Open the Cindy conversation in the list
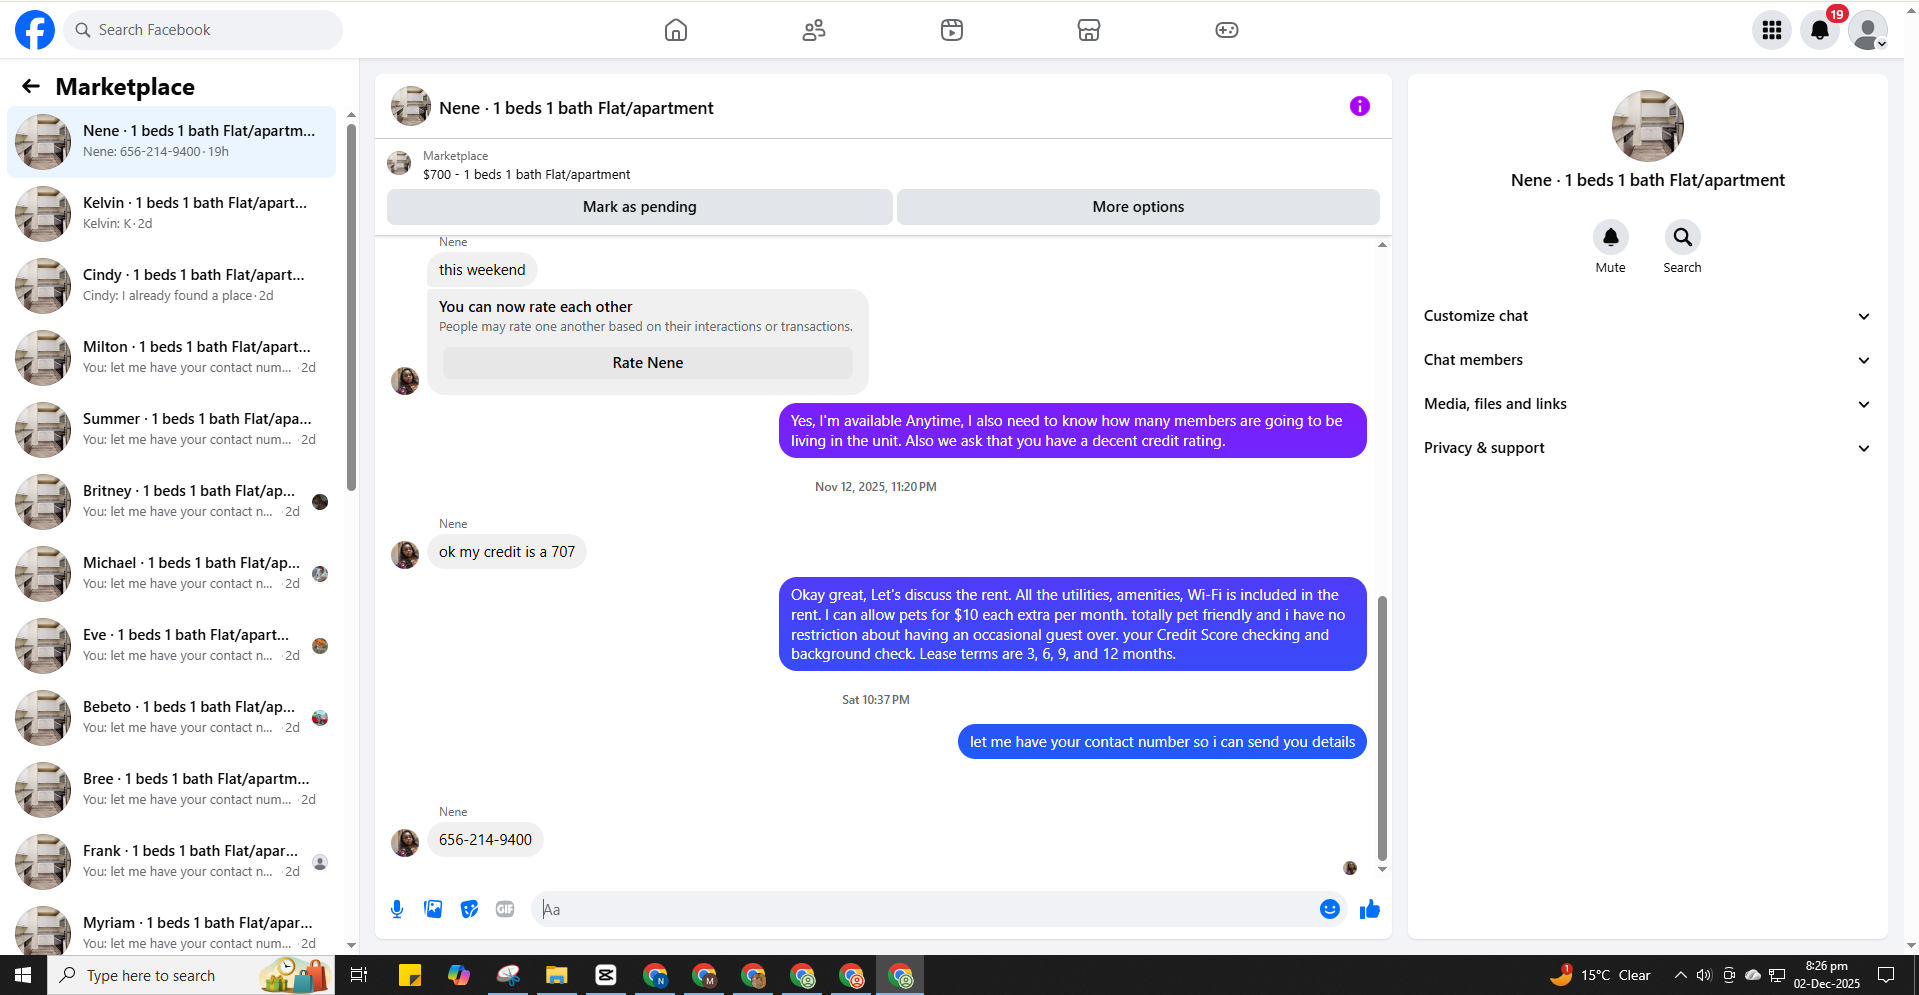 [172, 286]
